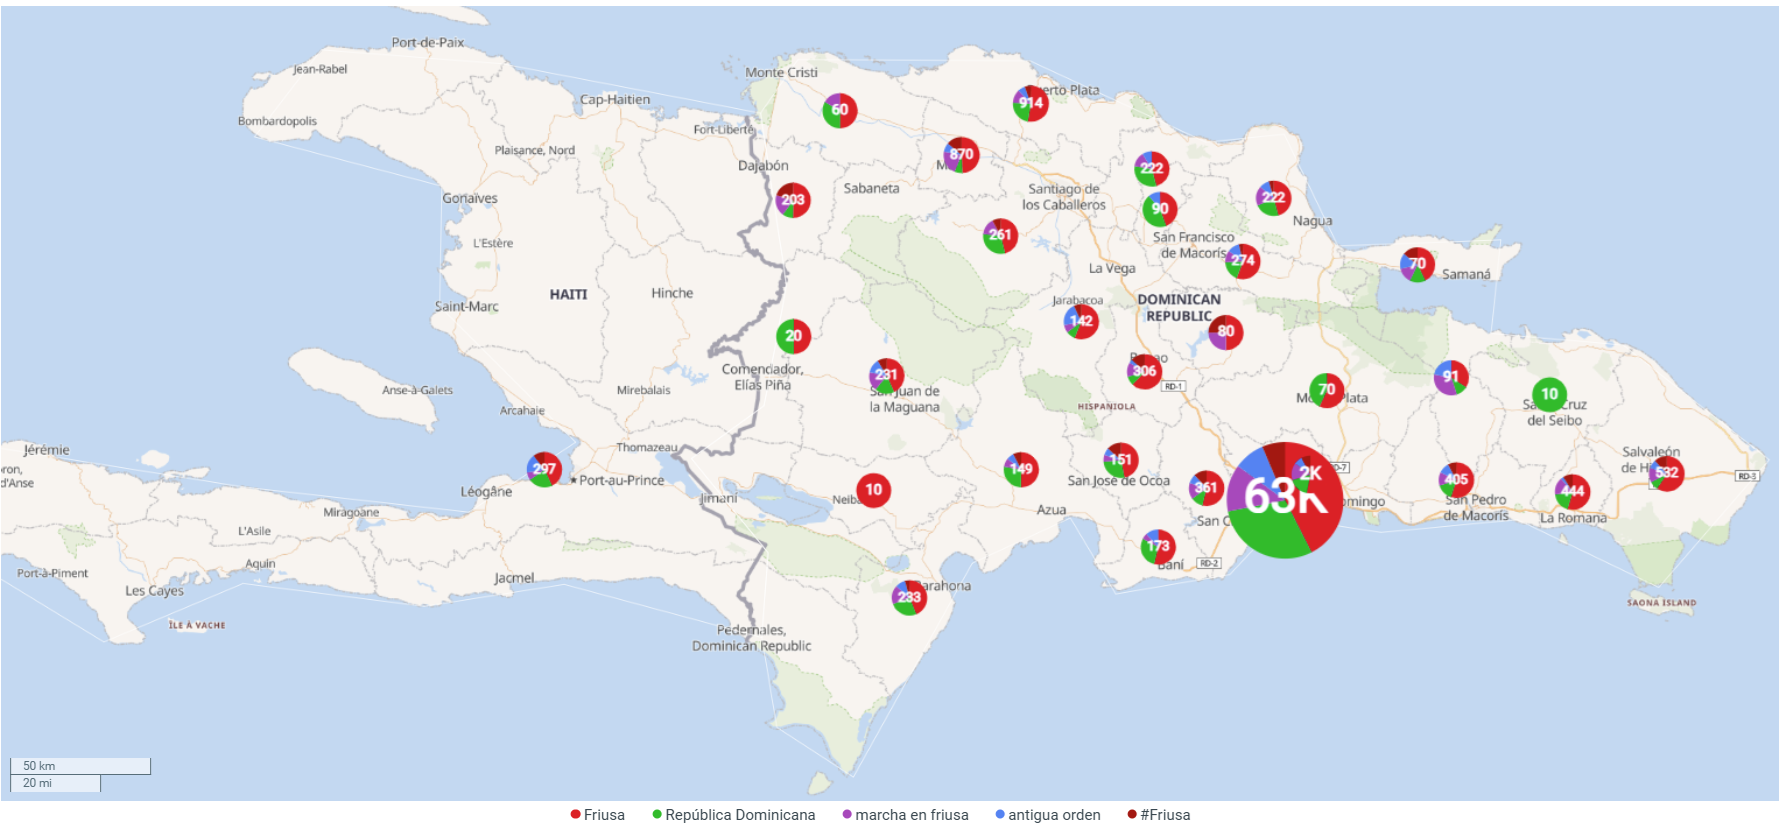Open the 870 pie chart marker

961,155
